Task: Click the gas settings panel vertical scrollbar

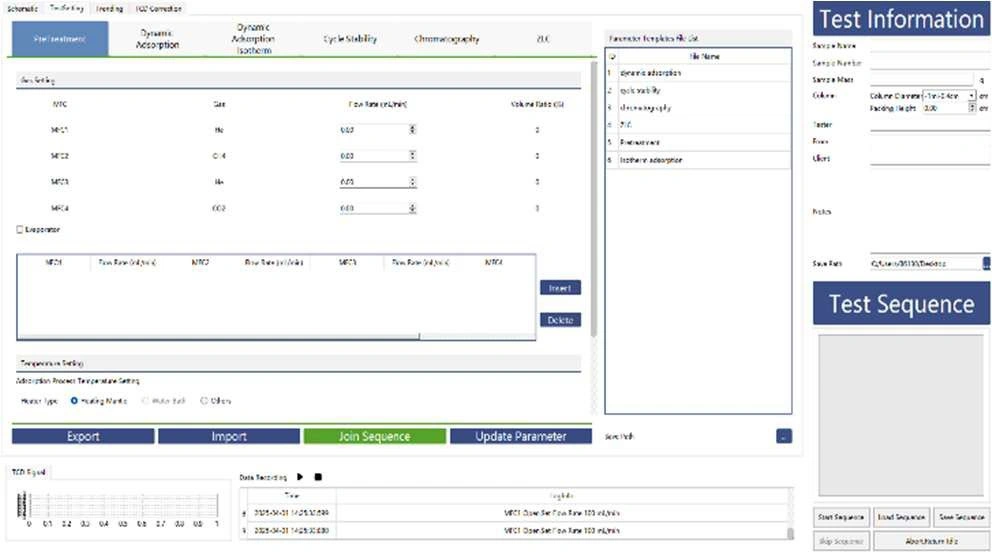Action: (595, 200)
